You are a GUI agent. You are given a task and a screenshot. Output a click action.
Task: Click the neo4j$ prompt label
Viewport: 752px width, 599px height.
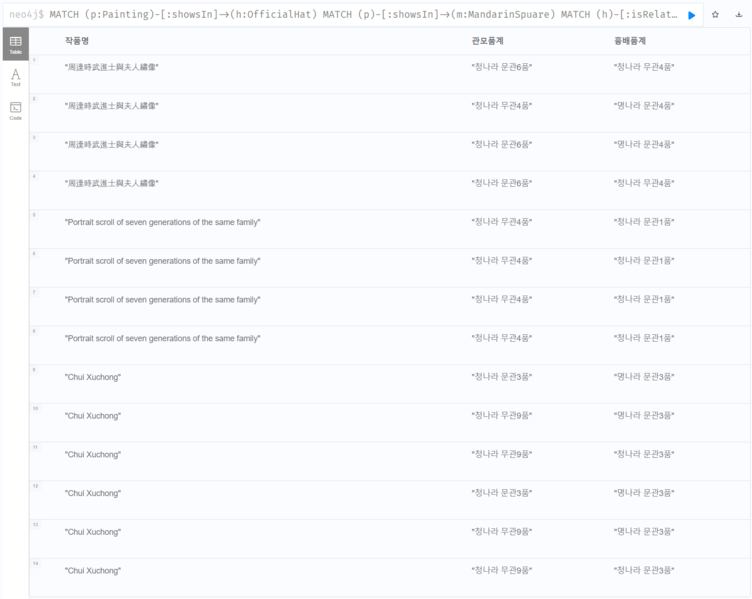[25, 15]
